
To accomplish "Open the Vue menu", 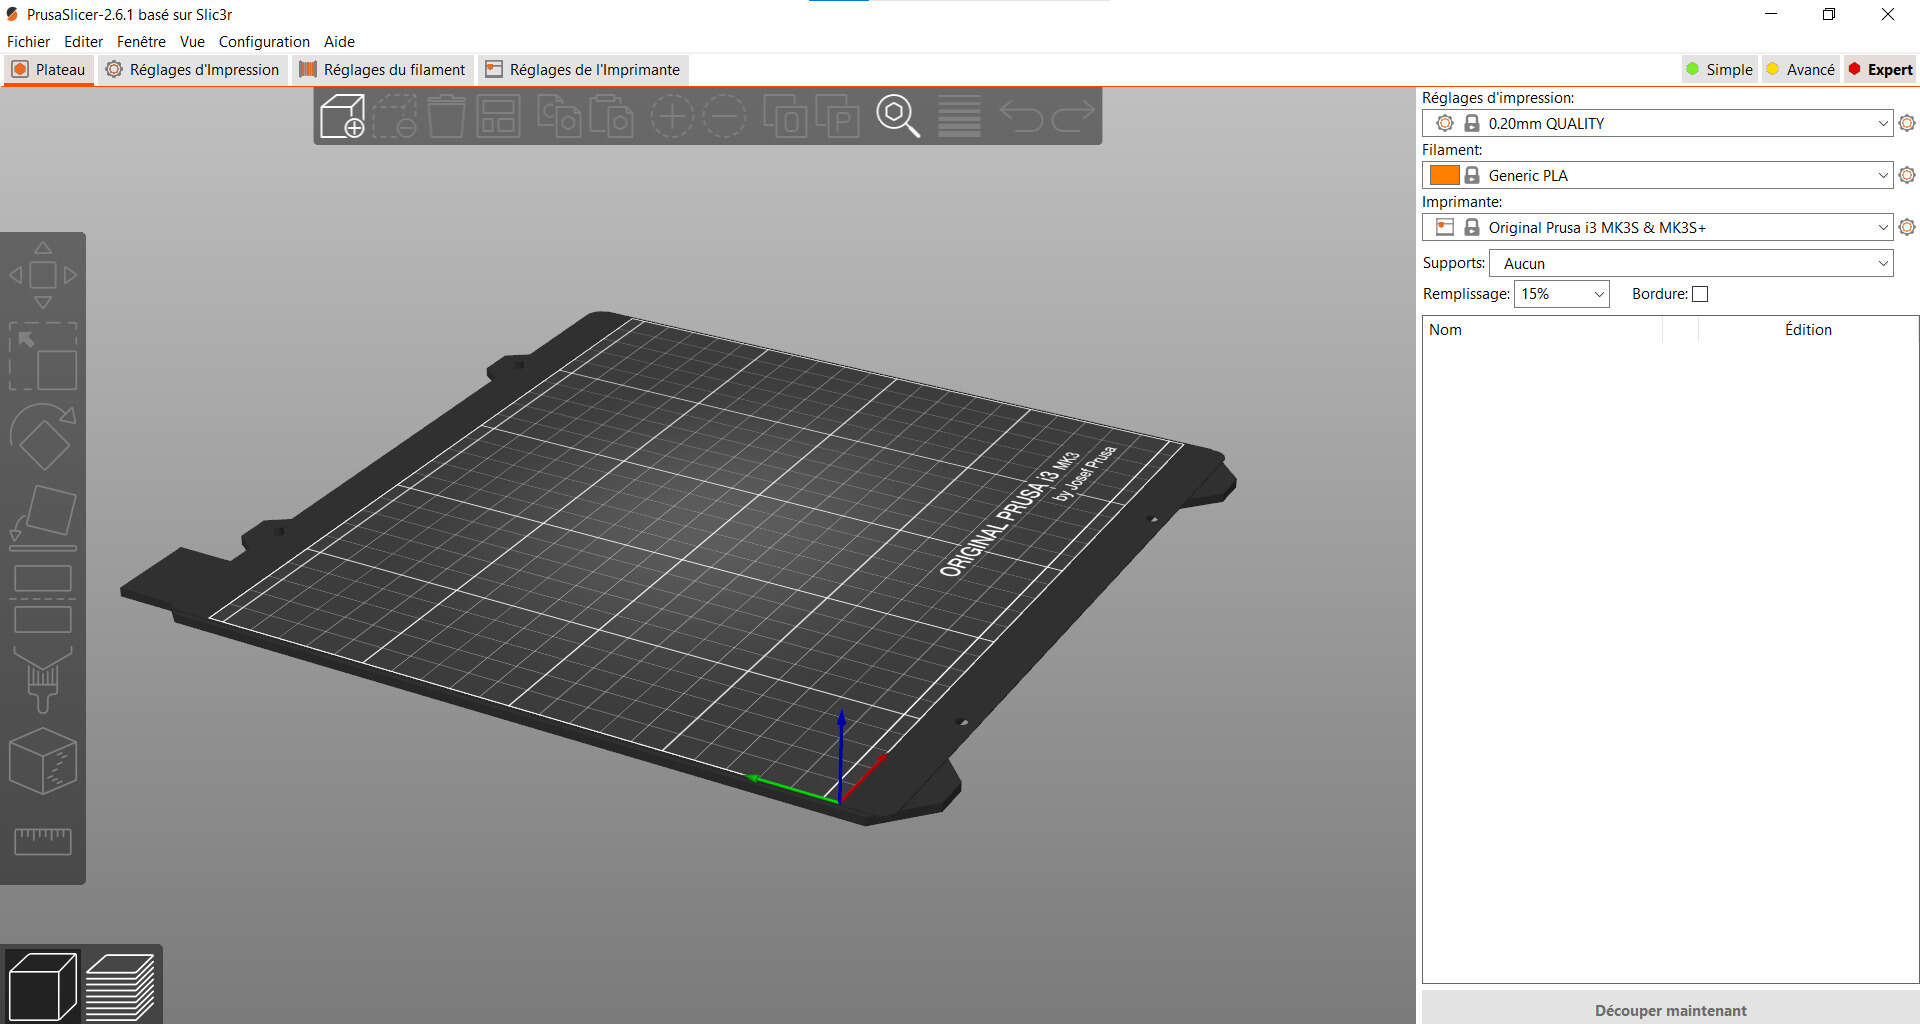I will (192, 41).
